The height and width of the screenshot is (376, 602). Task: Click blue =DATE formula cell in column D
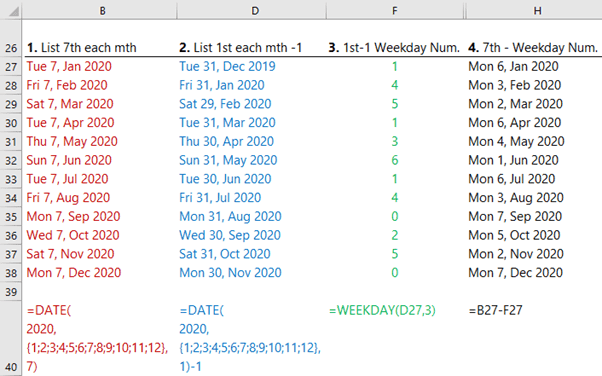[x=250, y=338]
